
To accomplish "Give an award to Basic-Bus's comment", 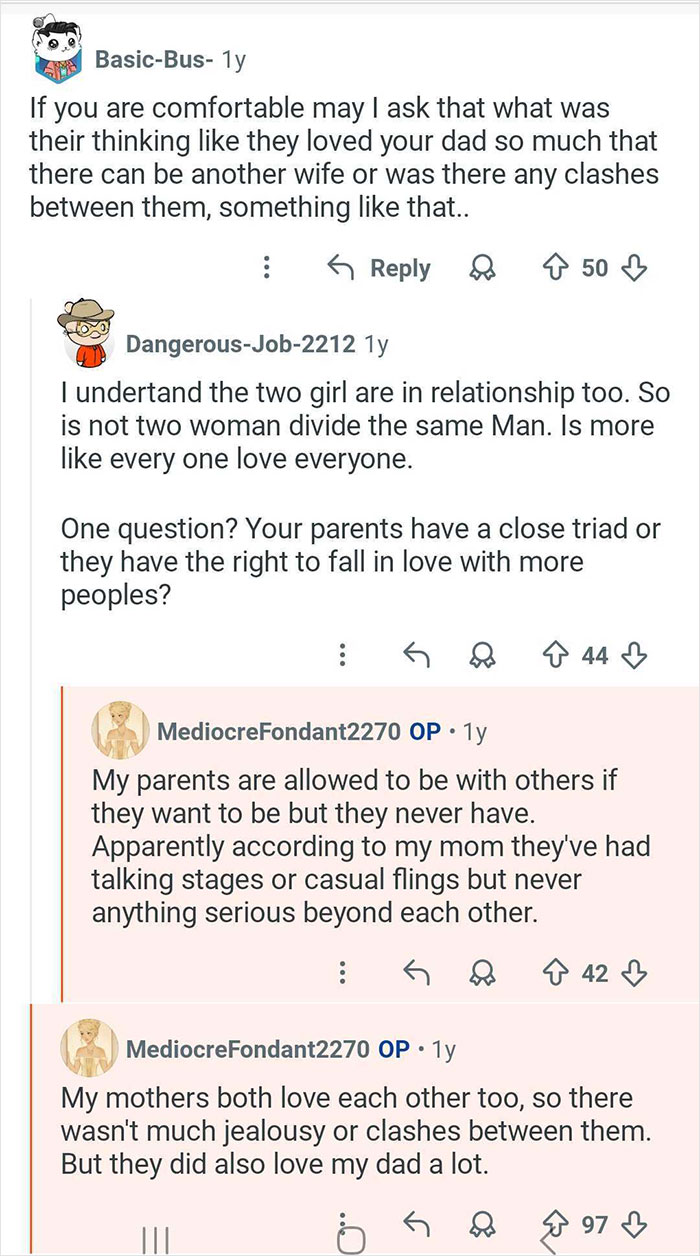I will pos(482,268).
